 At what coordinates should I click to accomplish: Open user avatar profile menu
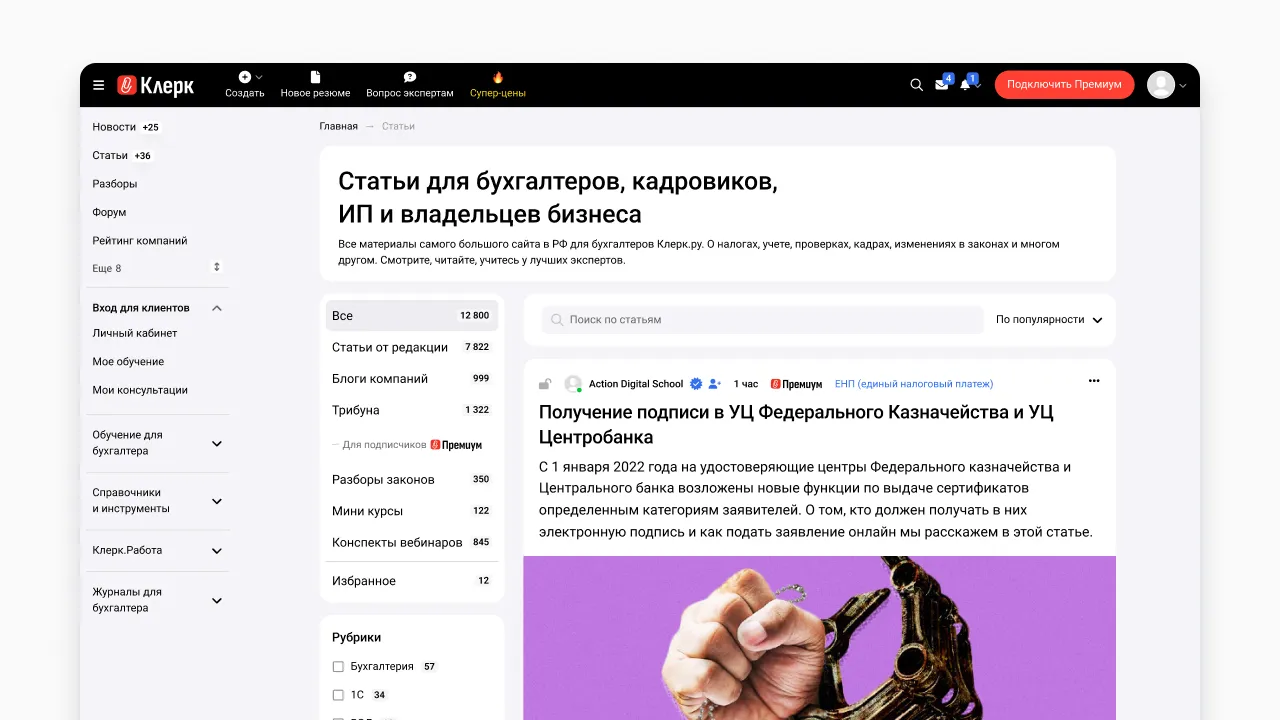tap(1166, 85)
